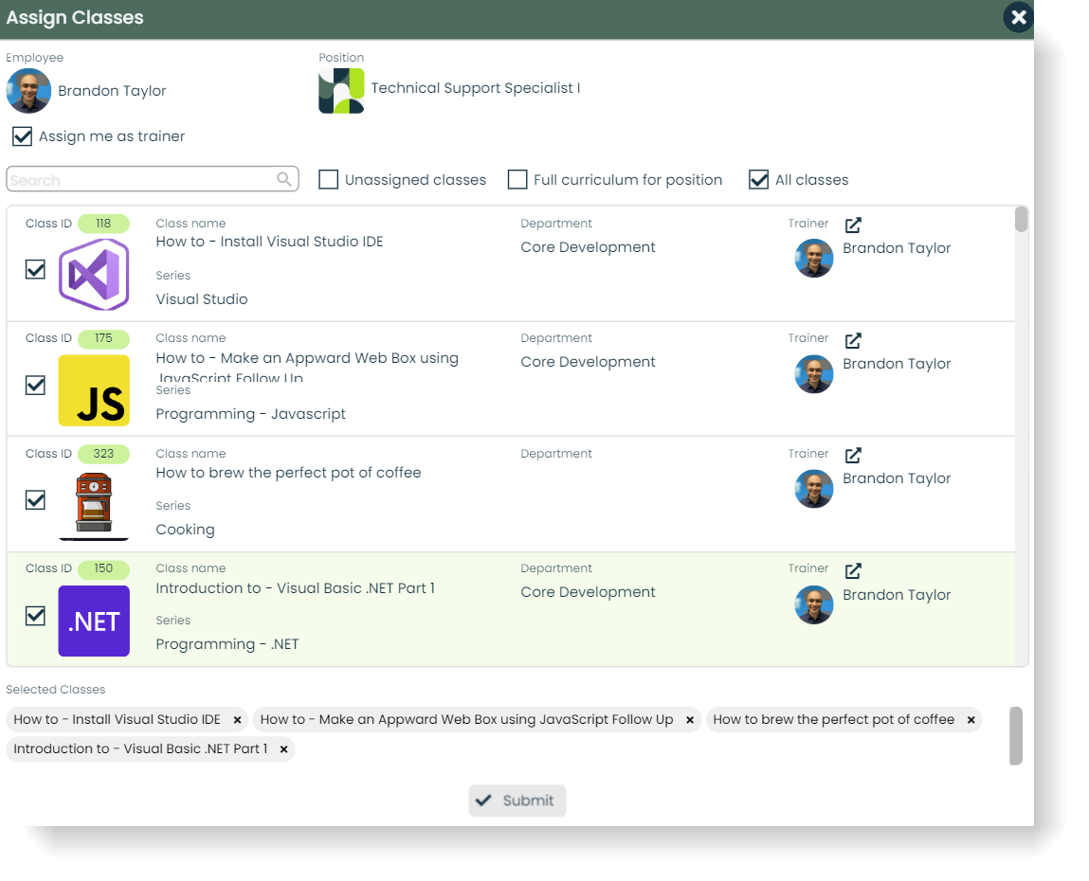
Task: Open trainer details via external link icon for class 118
Action: [852, 225]
